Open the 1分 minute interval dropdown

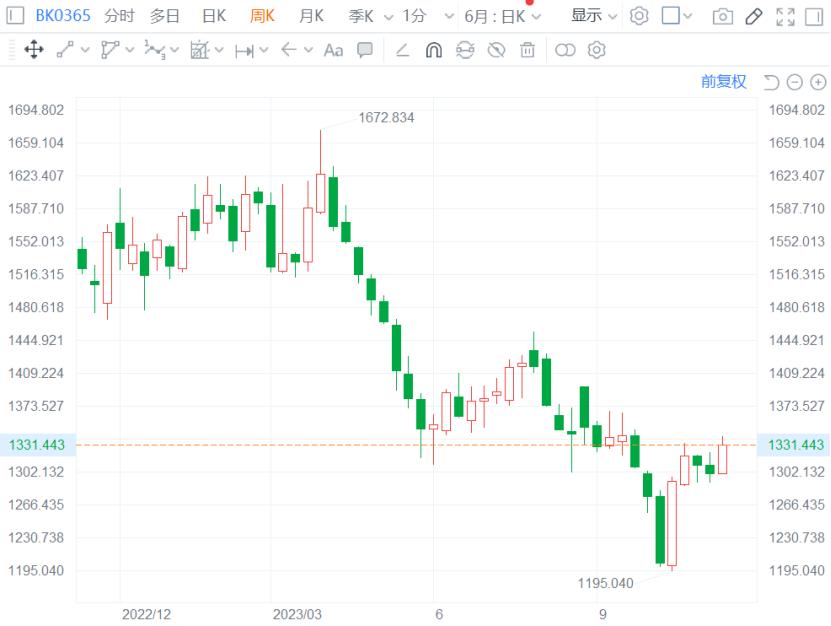[428, 16]
